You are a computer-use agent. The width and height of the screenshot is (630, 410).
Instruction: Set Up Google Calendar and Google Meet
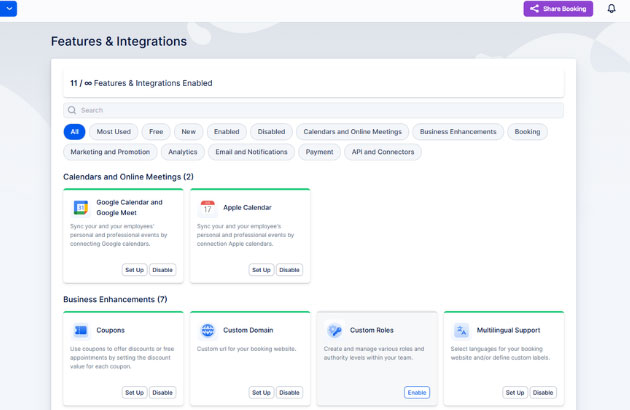click(135, 270)
